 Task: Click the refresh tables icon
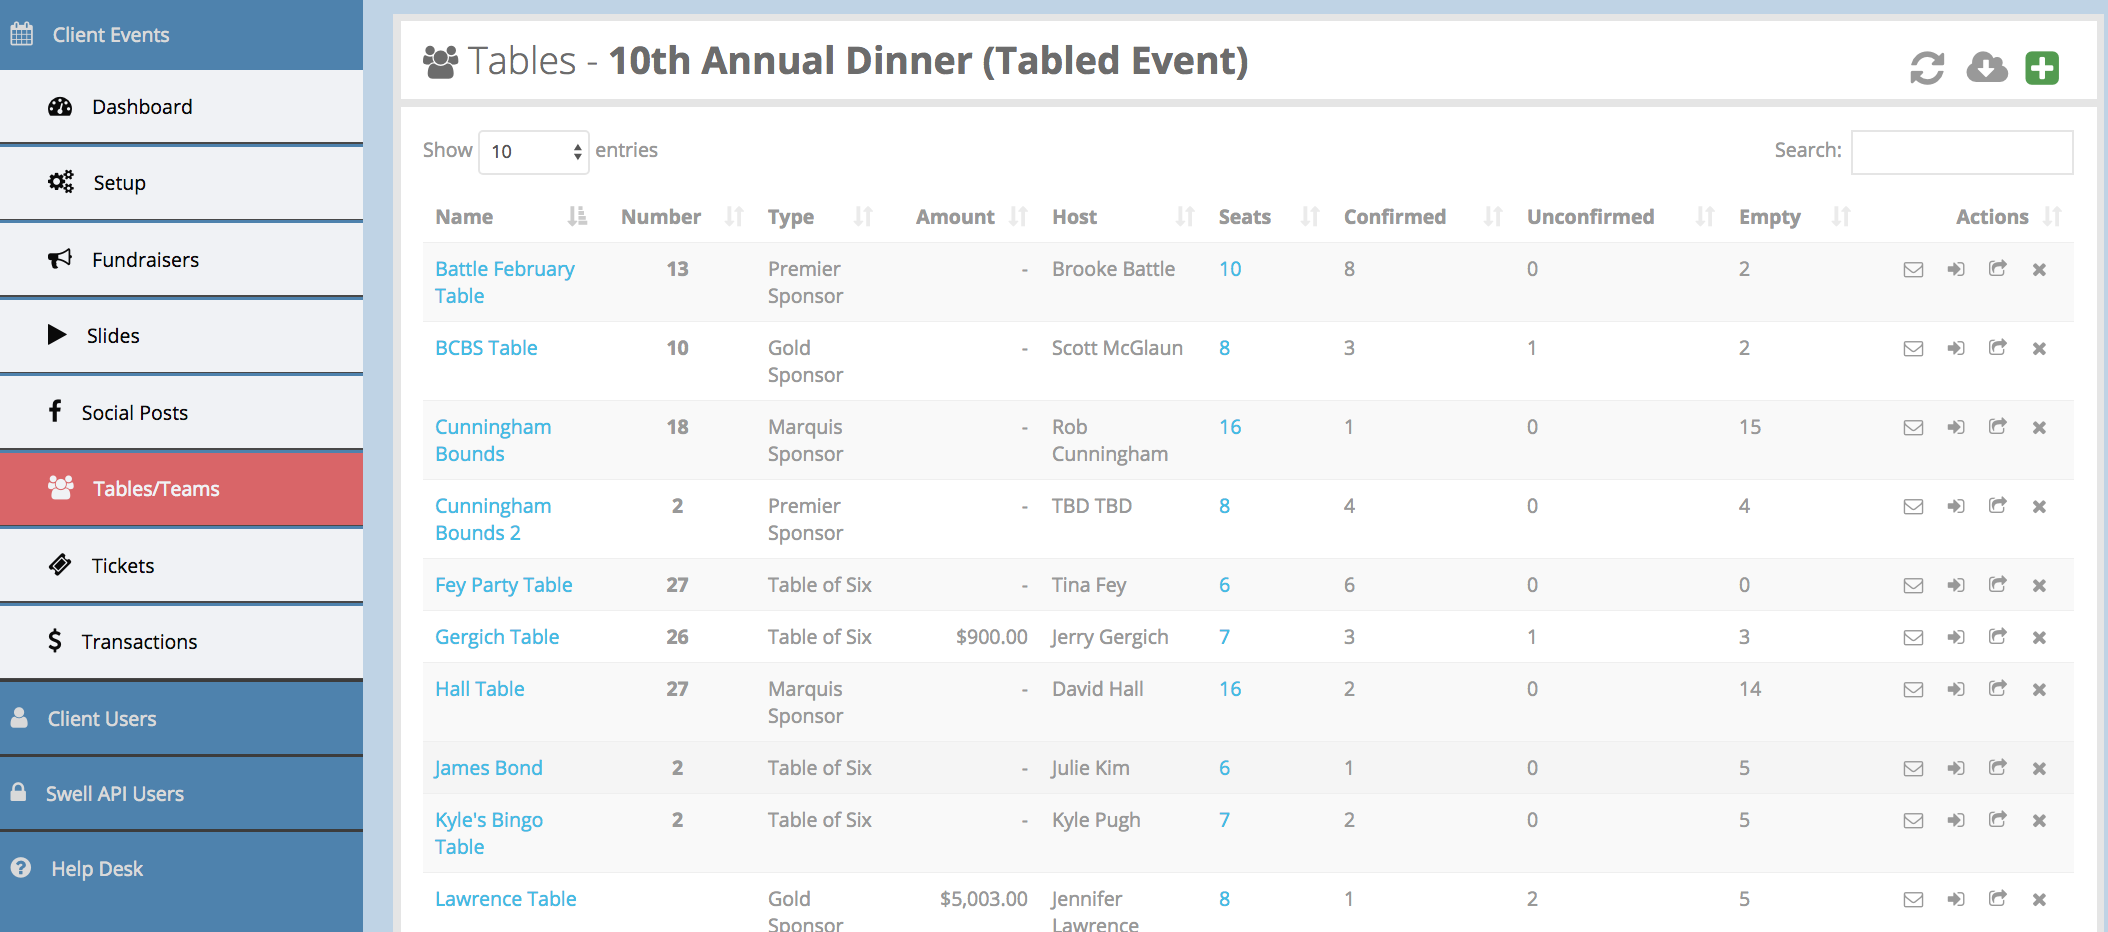[x=1926, y=68]
